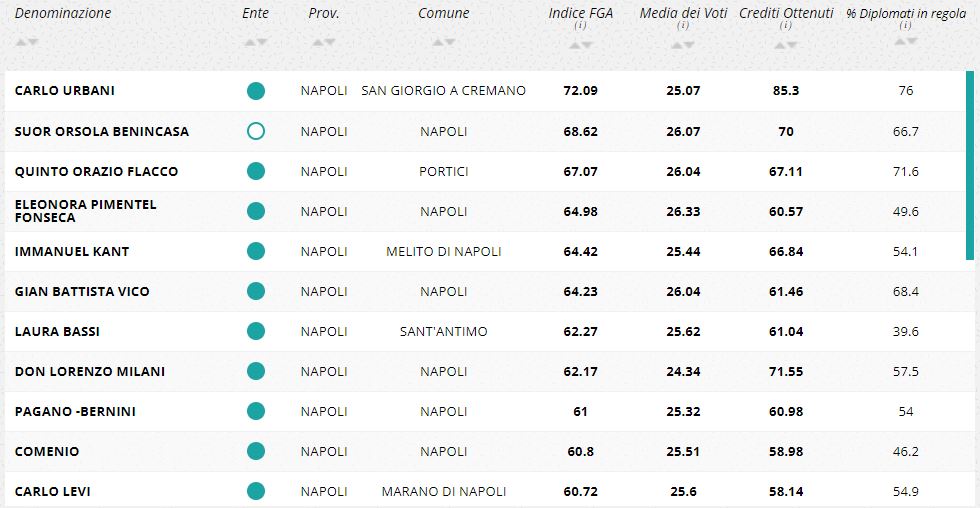The image size is (980, 508).
Task: Click the Ente circle for Comenio
Action: pos(256,451)
